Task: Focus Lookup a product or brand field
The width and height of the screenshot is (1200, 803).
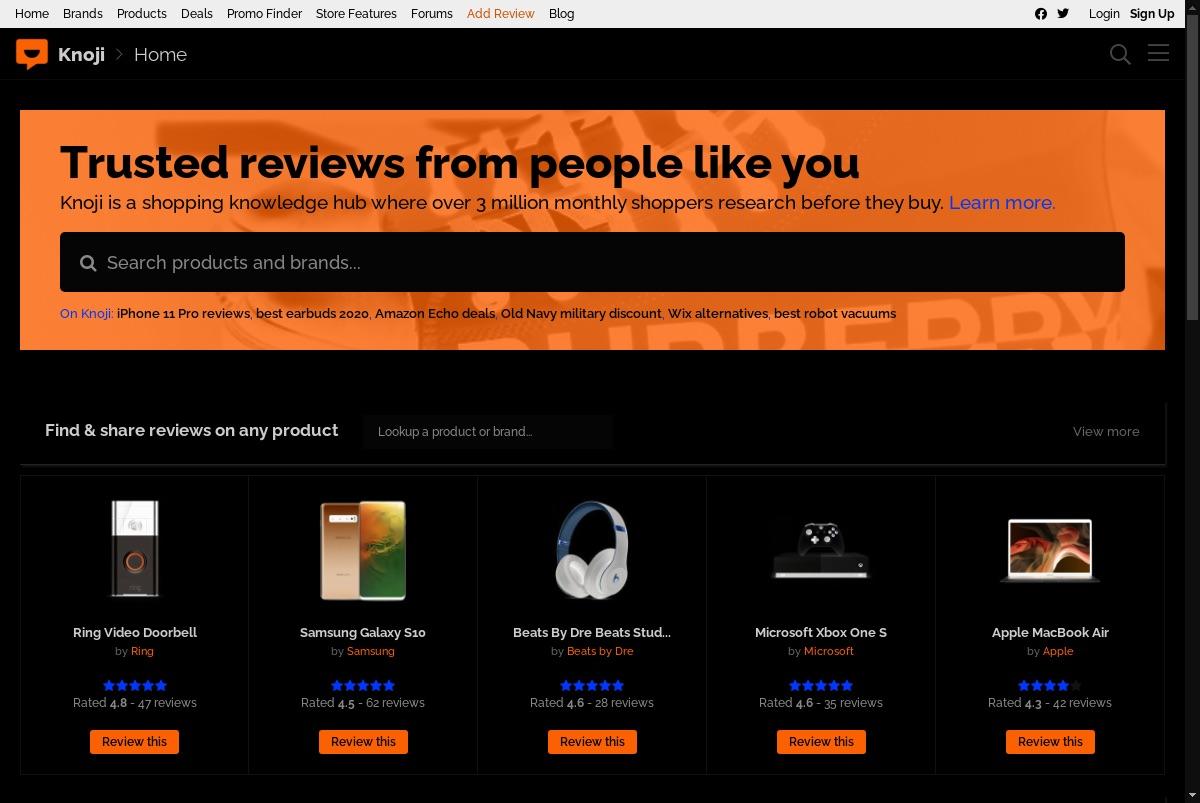Action: point(489,432)
